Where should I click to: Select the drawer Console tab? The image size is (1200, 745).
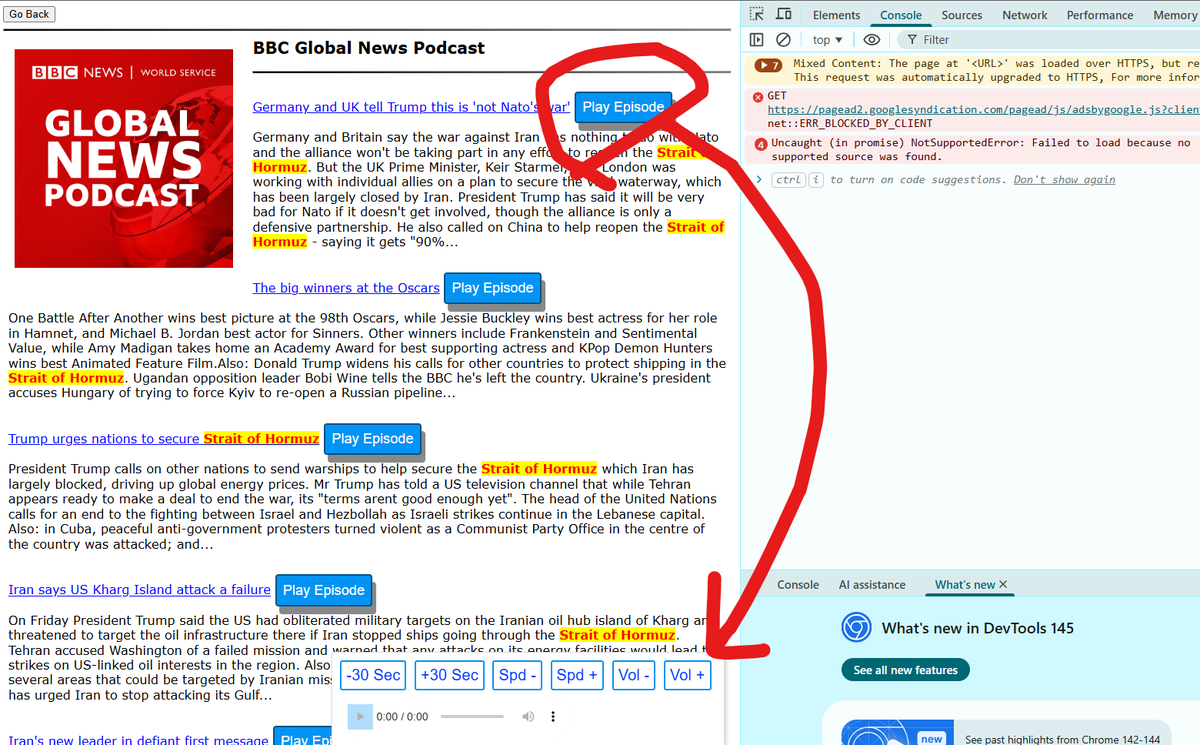pyautogui.click(x=798, y=585)
